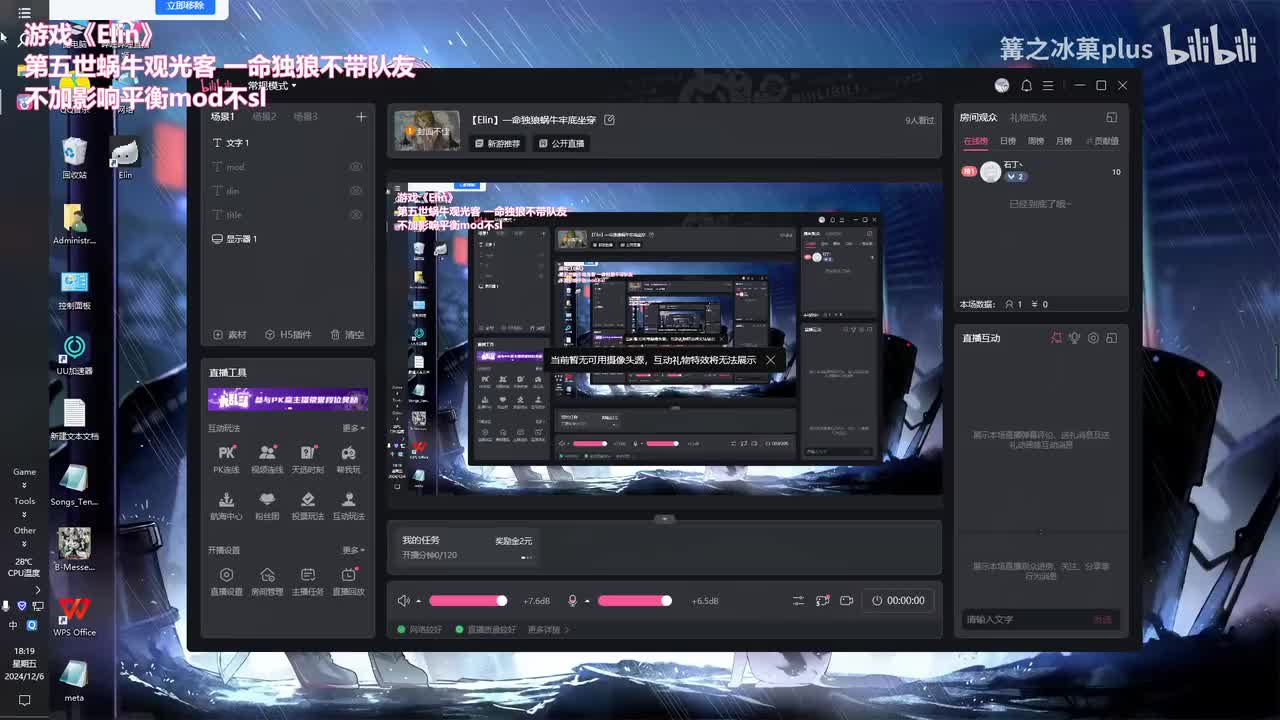Collapse the preview panel with center chevron

pyautogui.click(x=664, y=519)
